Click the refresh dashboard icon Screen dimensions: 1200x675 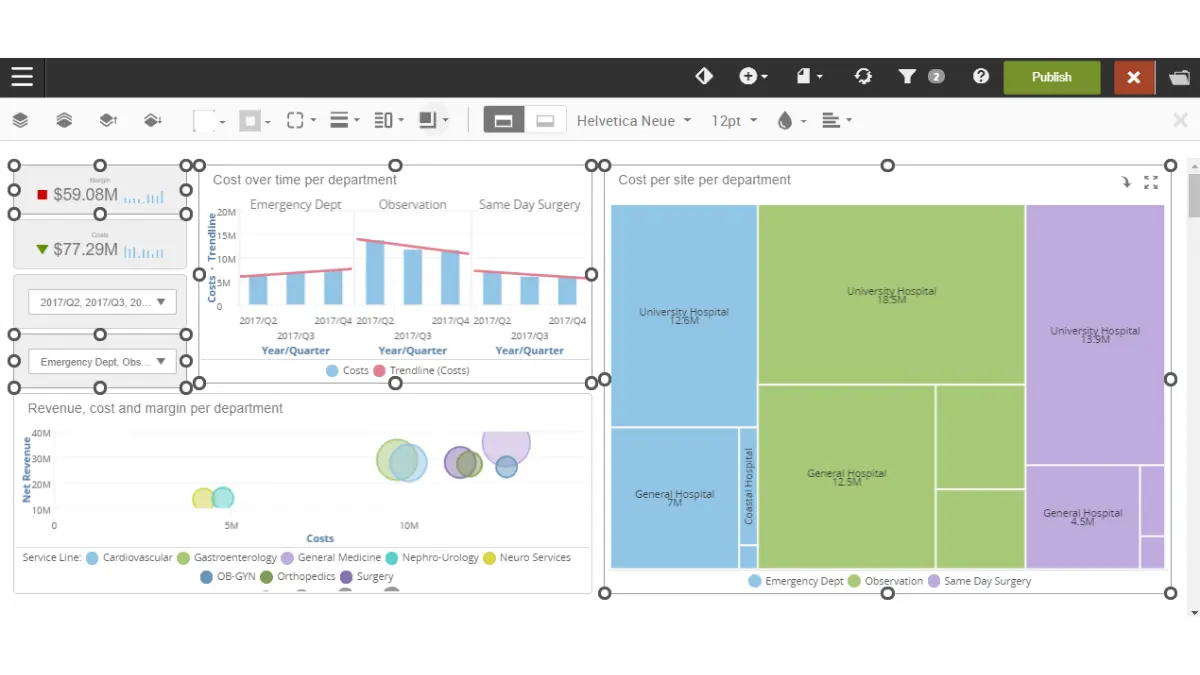coord(863,77)
